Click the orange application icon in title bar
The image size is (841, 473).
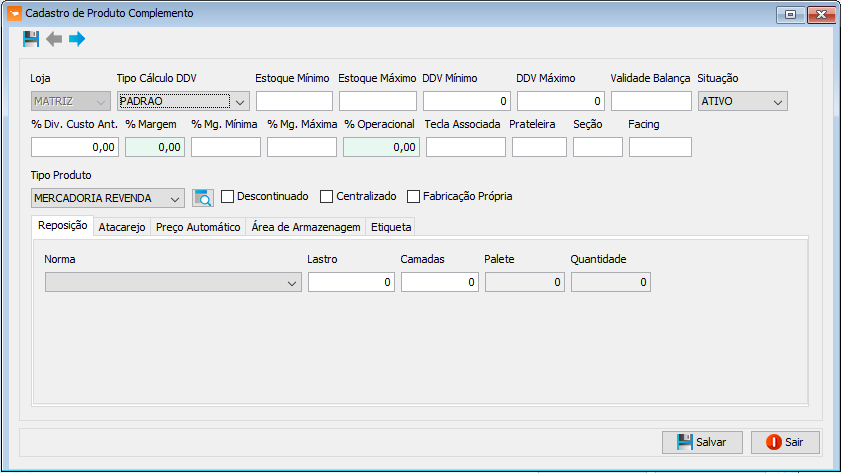point(14,13)
